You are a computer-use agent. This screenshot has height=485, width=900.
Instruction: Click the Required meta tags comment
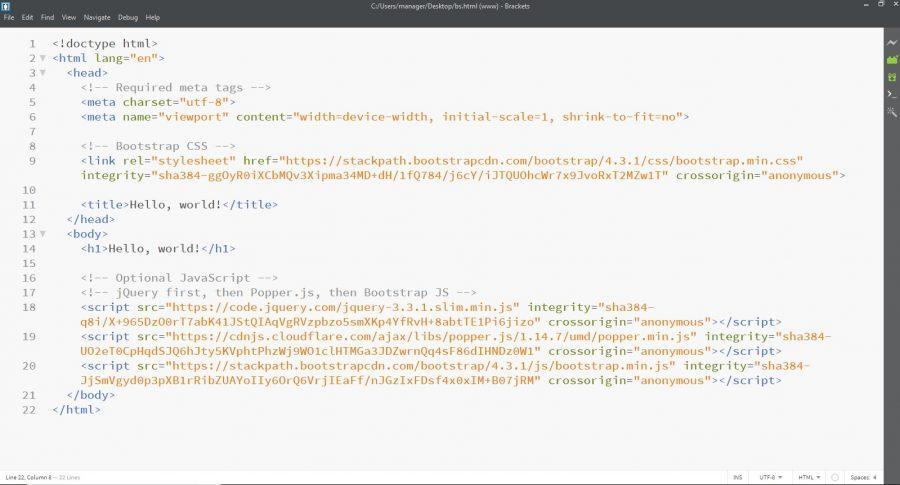(x=176, y=88)
